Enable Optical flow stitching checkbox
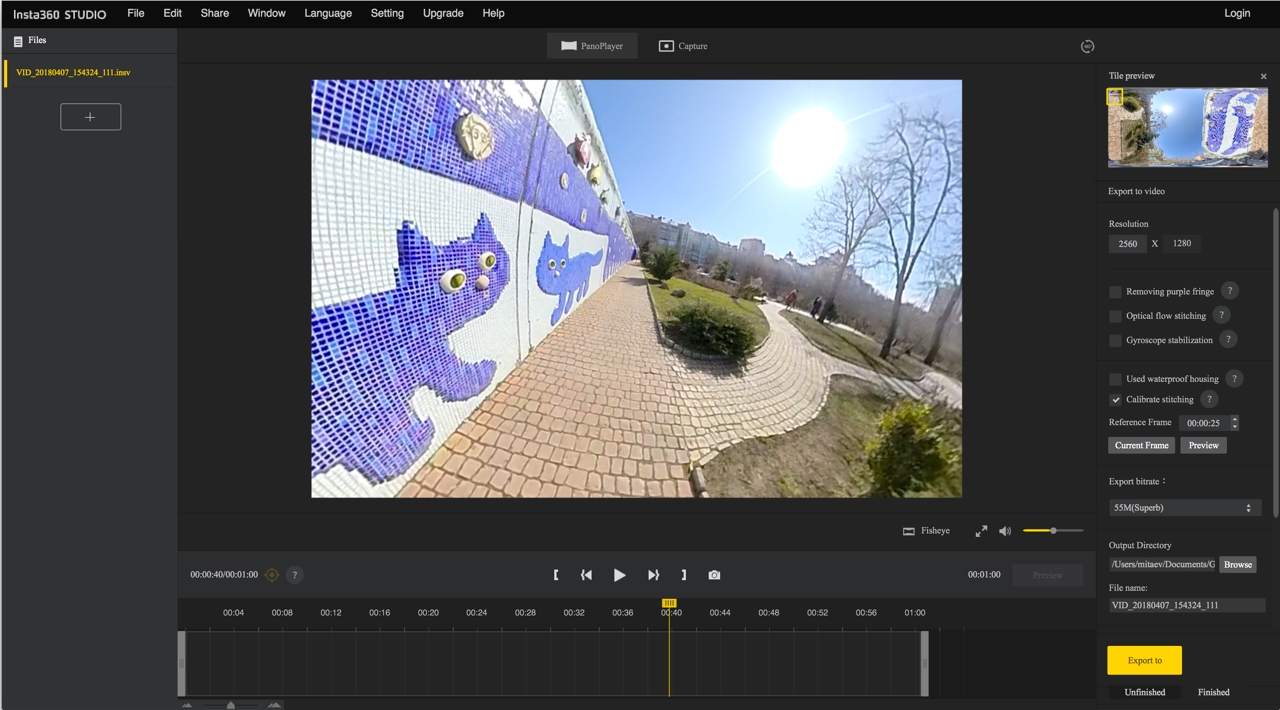The width and height of the screenshot is (1280, 710). point(1115,316)
